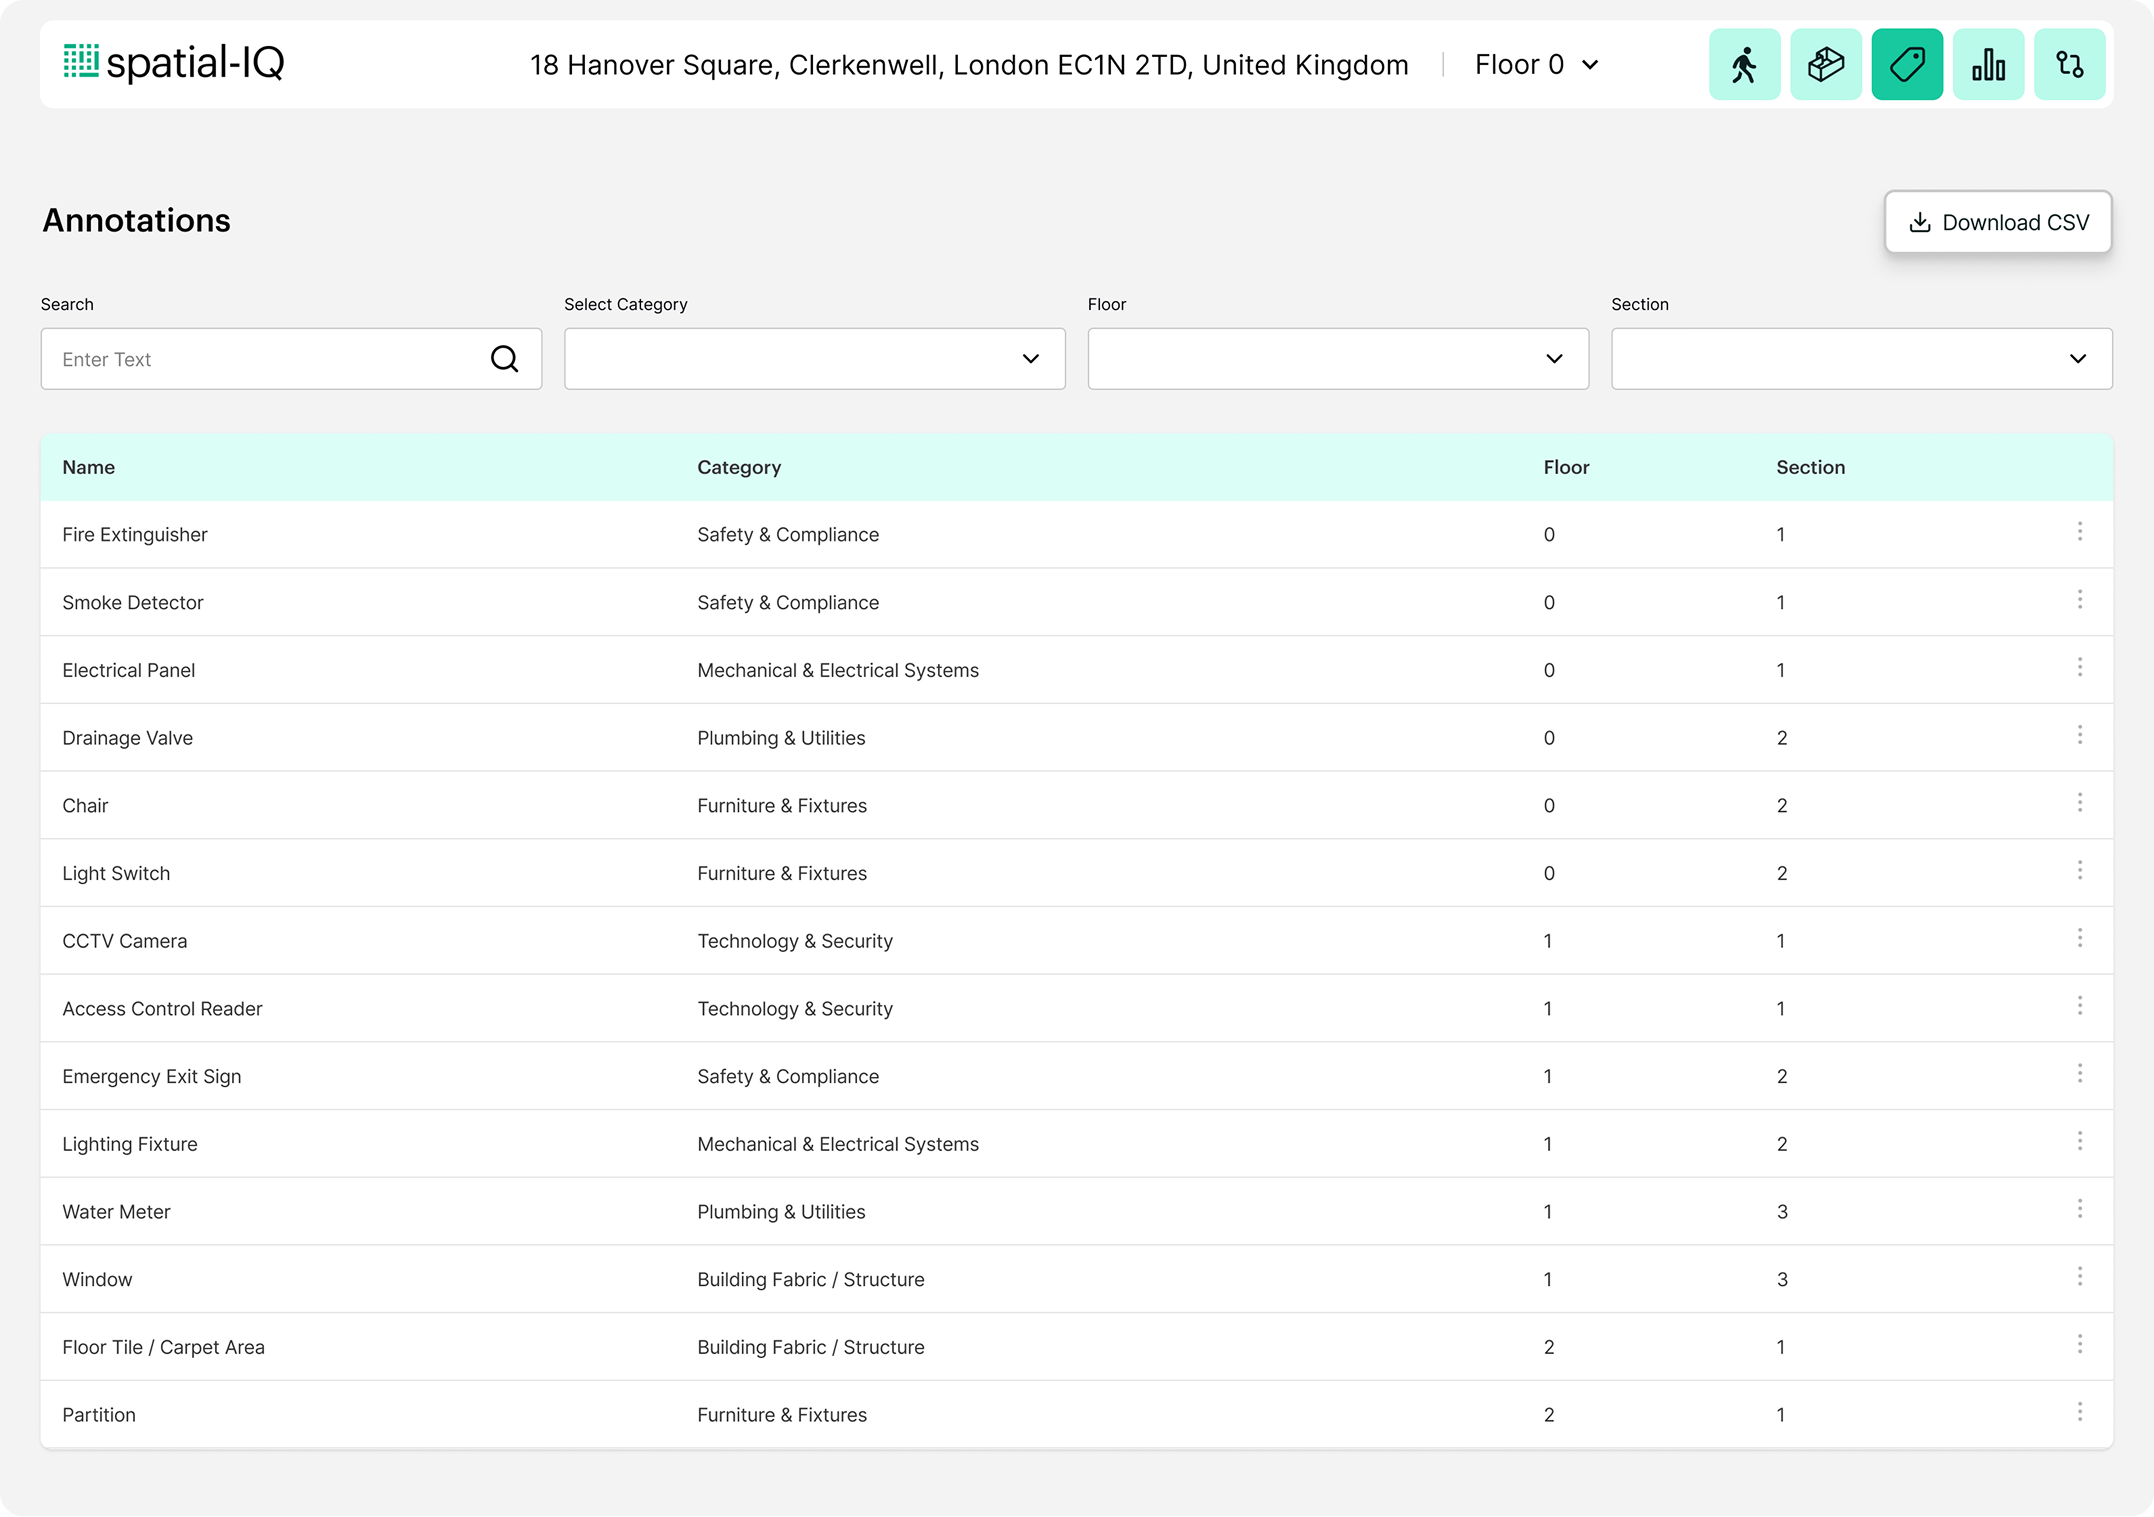Image resolution: width=2154 pixels, height=1517 pixels.
Task: Open the walking person navigation icon
Action: 1744,65
